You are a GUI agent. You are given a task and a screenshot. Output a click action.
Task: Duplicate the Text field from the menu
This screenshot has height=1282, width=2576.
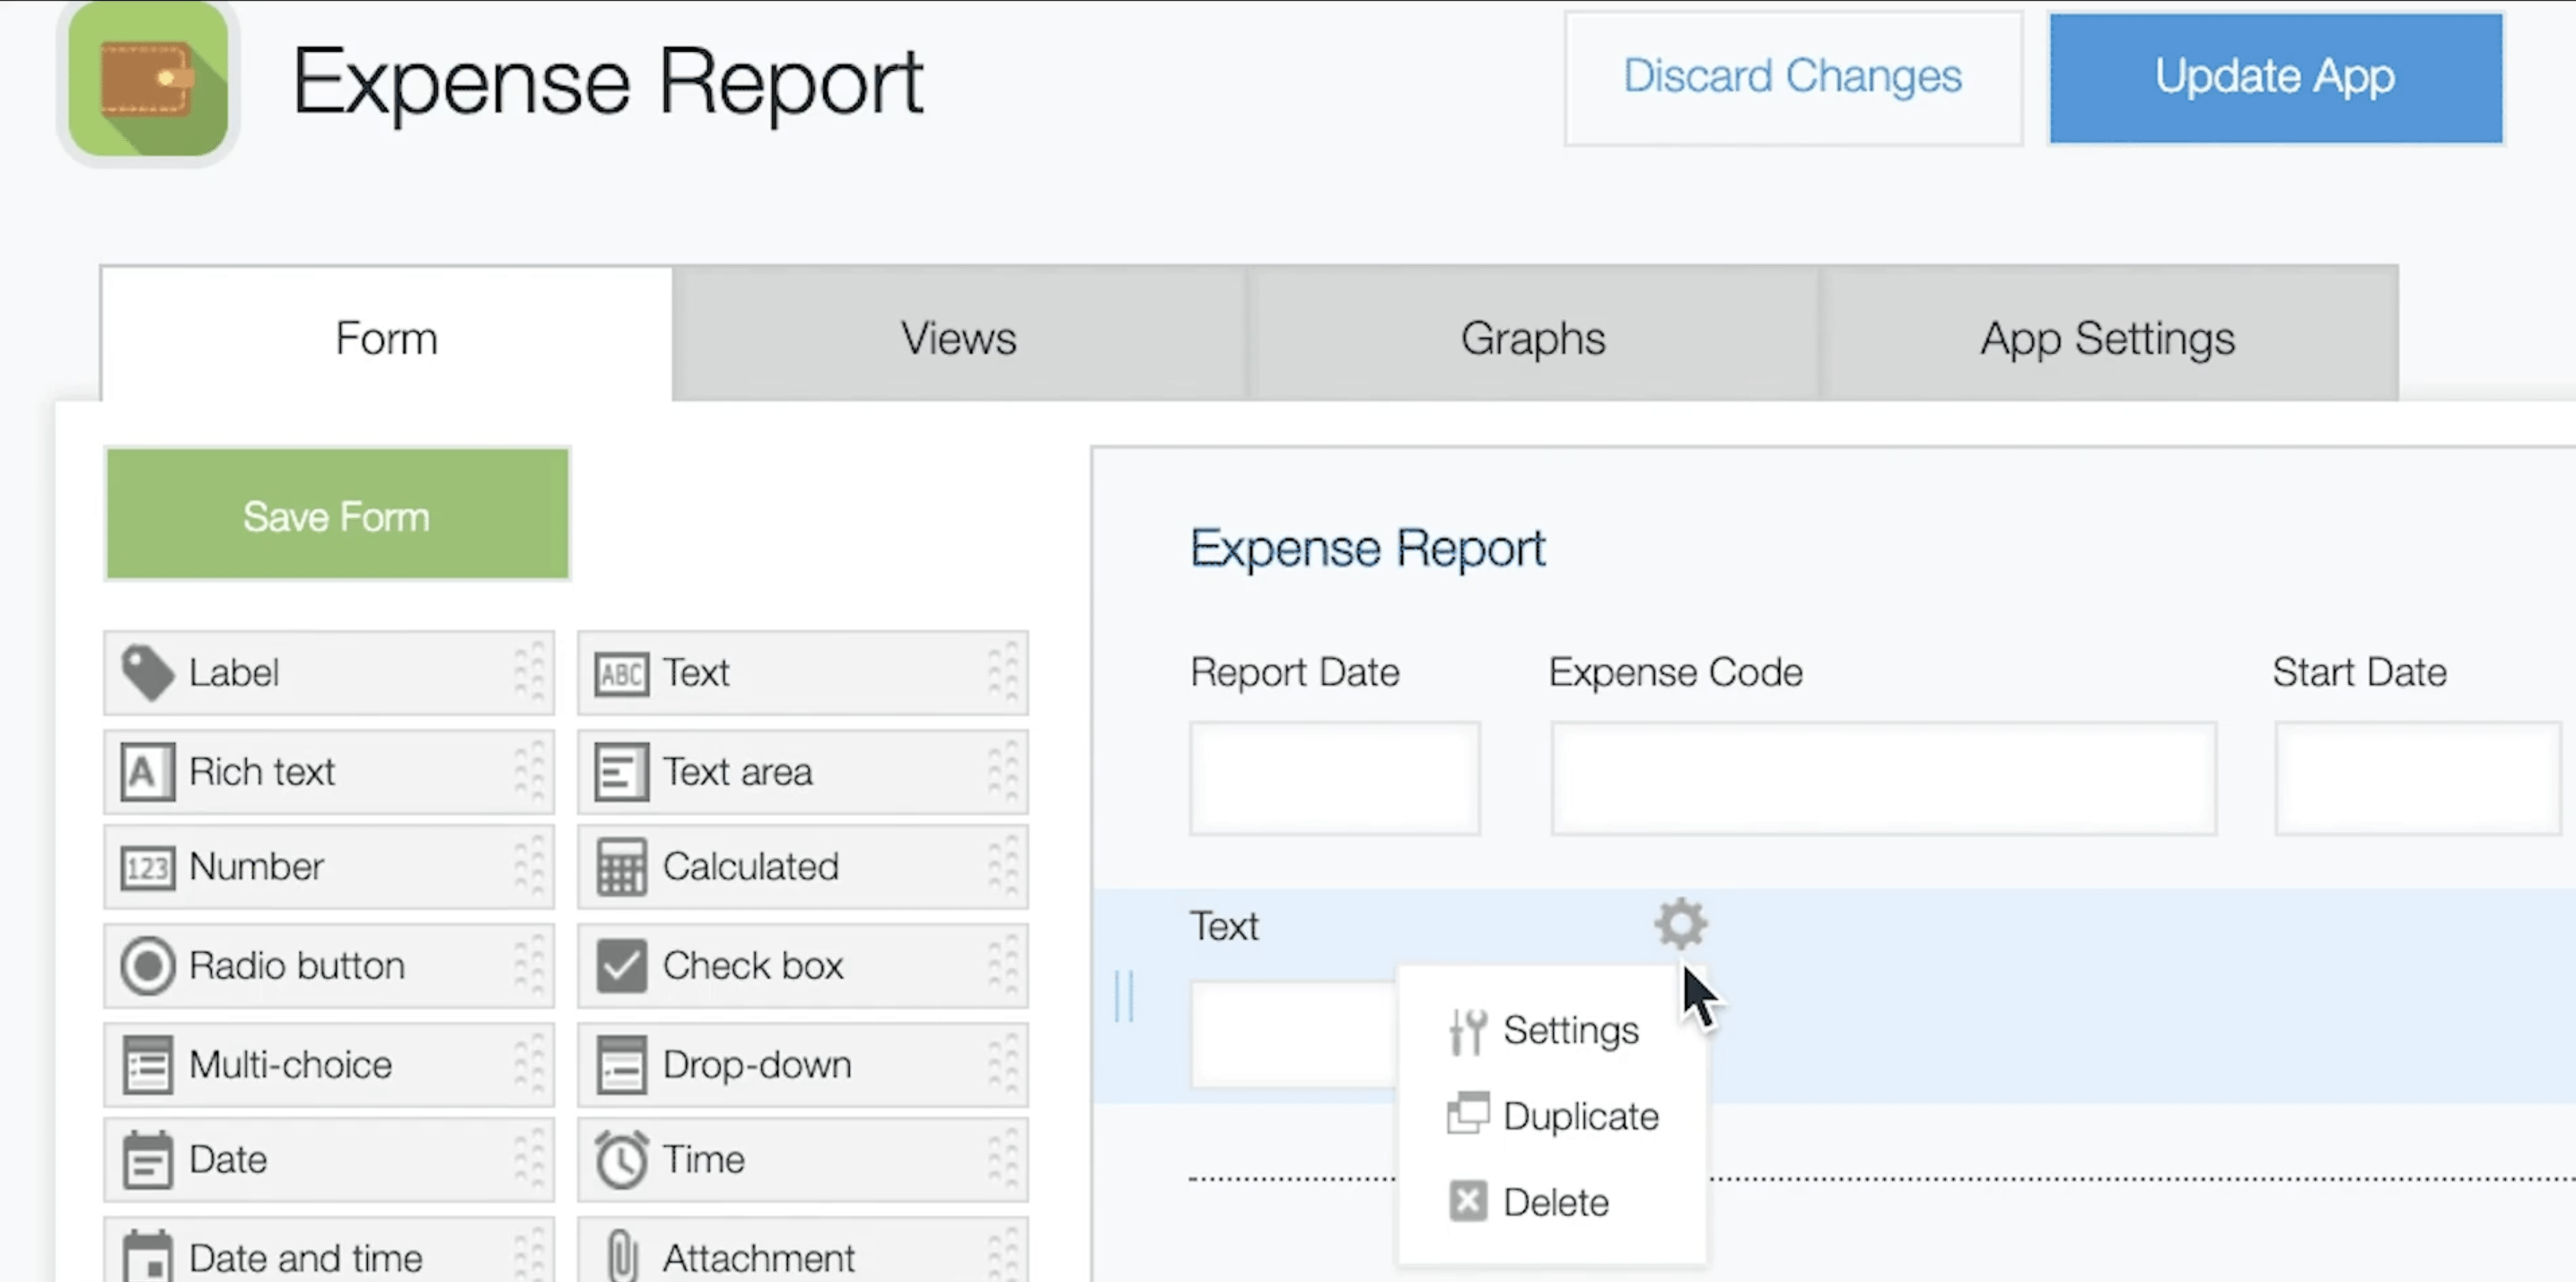pos(1579,1116)
